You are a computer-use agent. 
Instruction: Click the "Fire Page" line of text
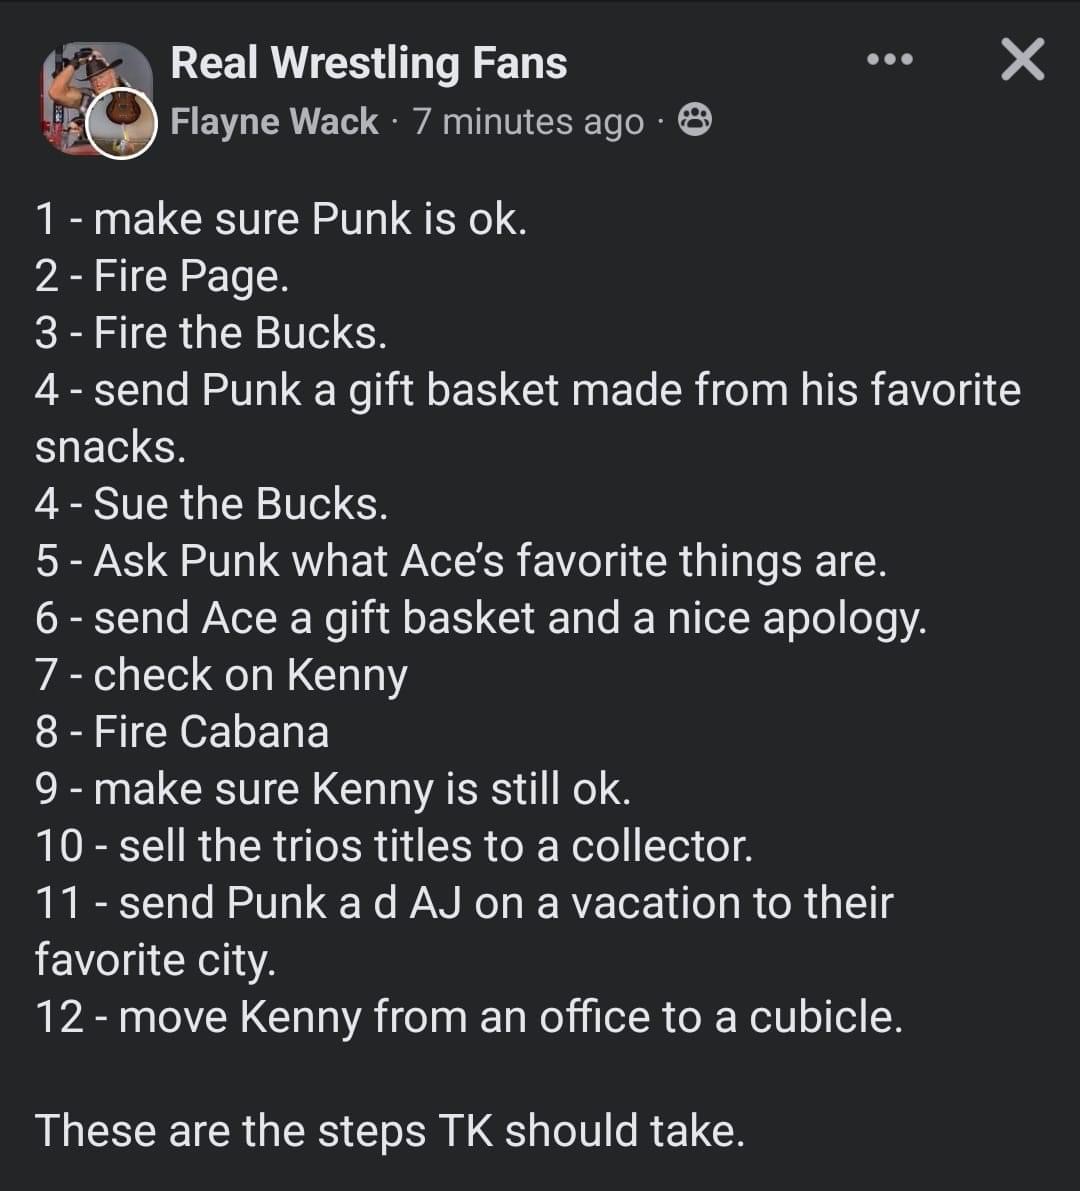click(x=162, y=276)
